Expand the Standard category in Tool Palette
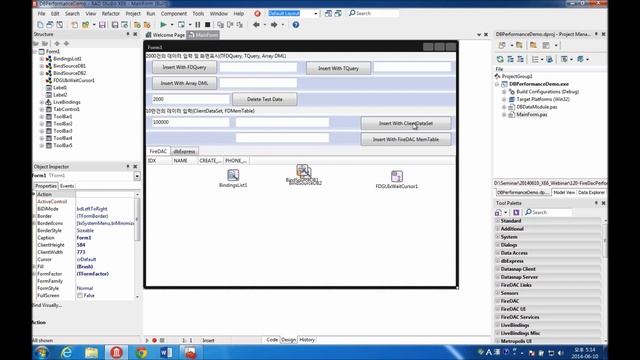640x360 pixels. 498,221
